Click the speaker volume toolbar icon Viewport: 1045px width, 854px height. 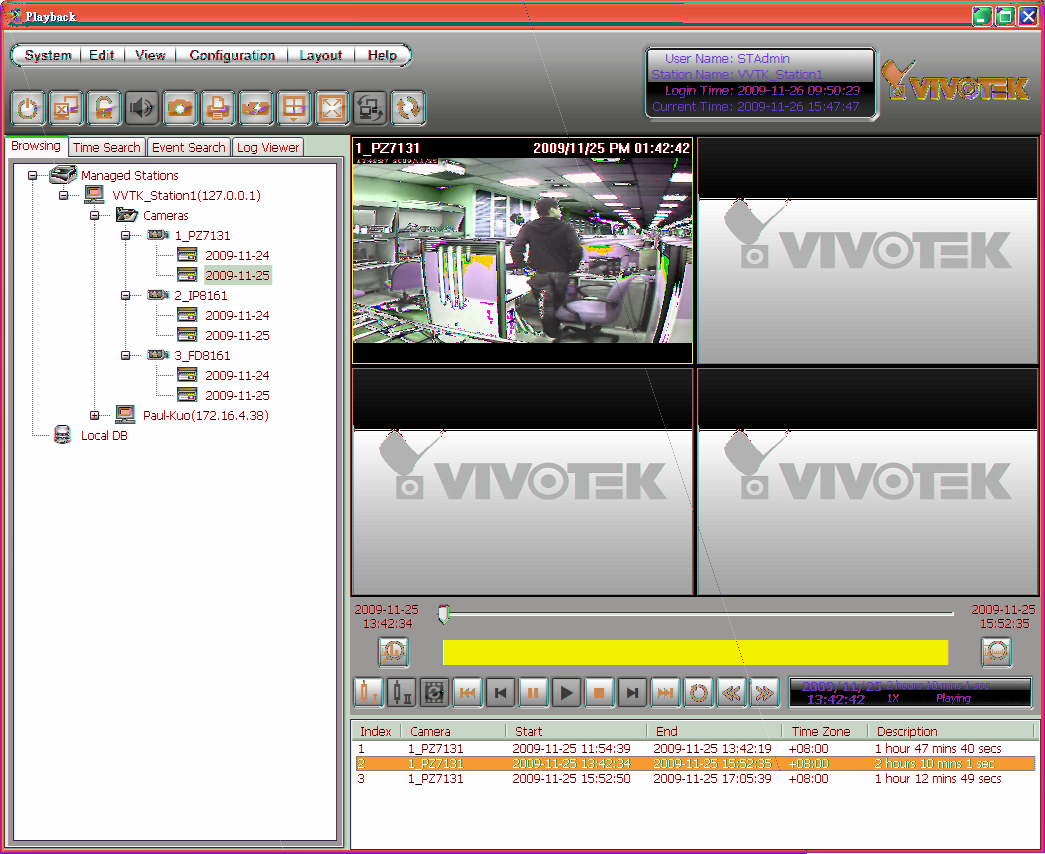click(141, 108)
